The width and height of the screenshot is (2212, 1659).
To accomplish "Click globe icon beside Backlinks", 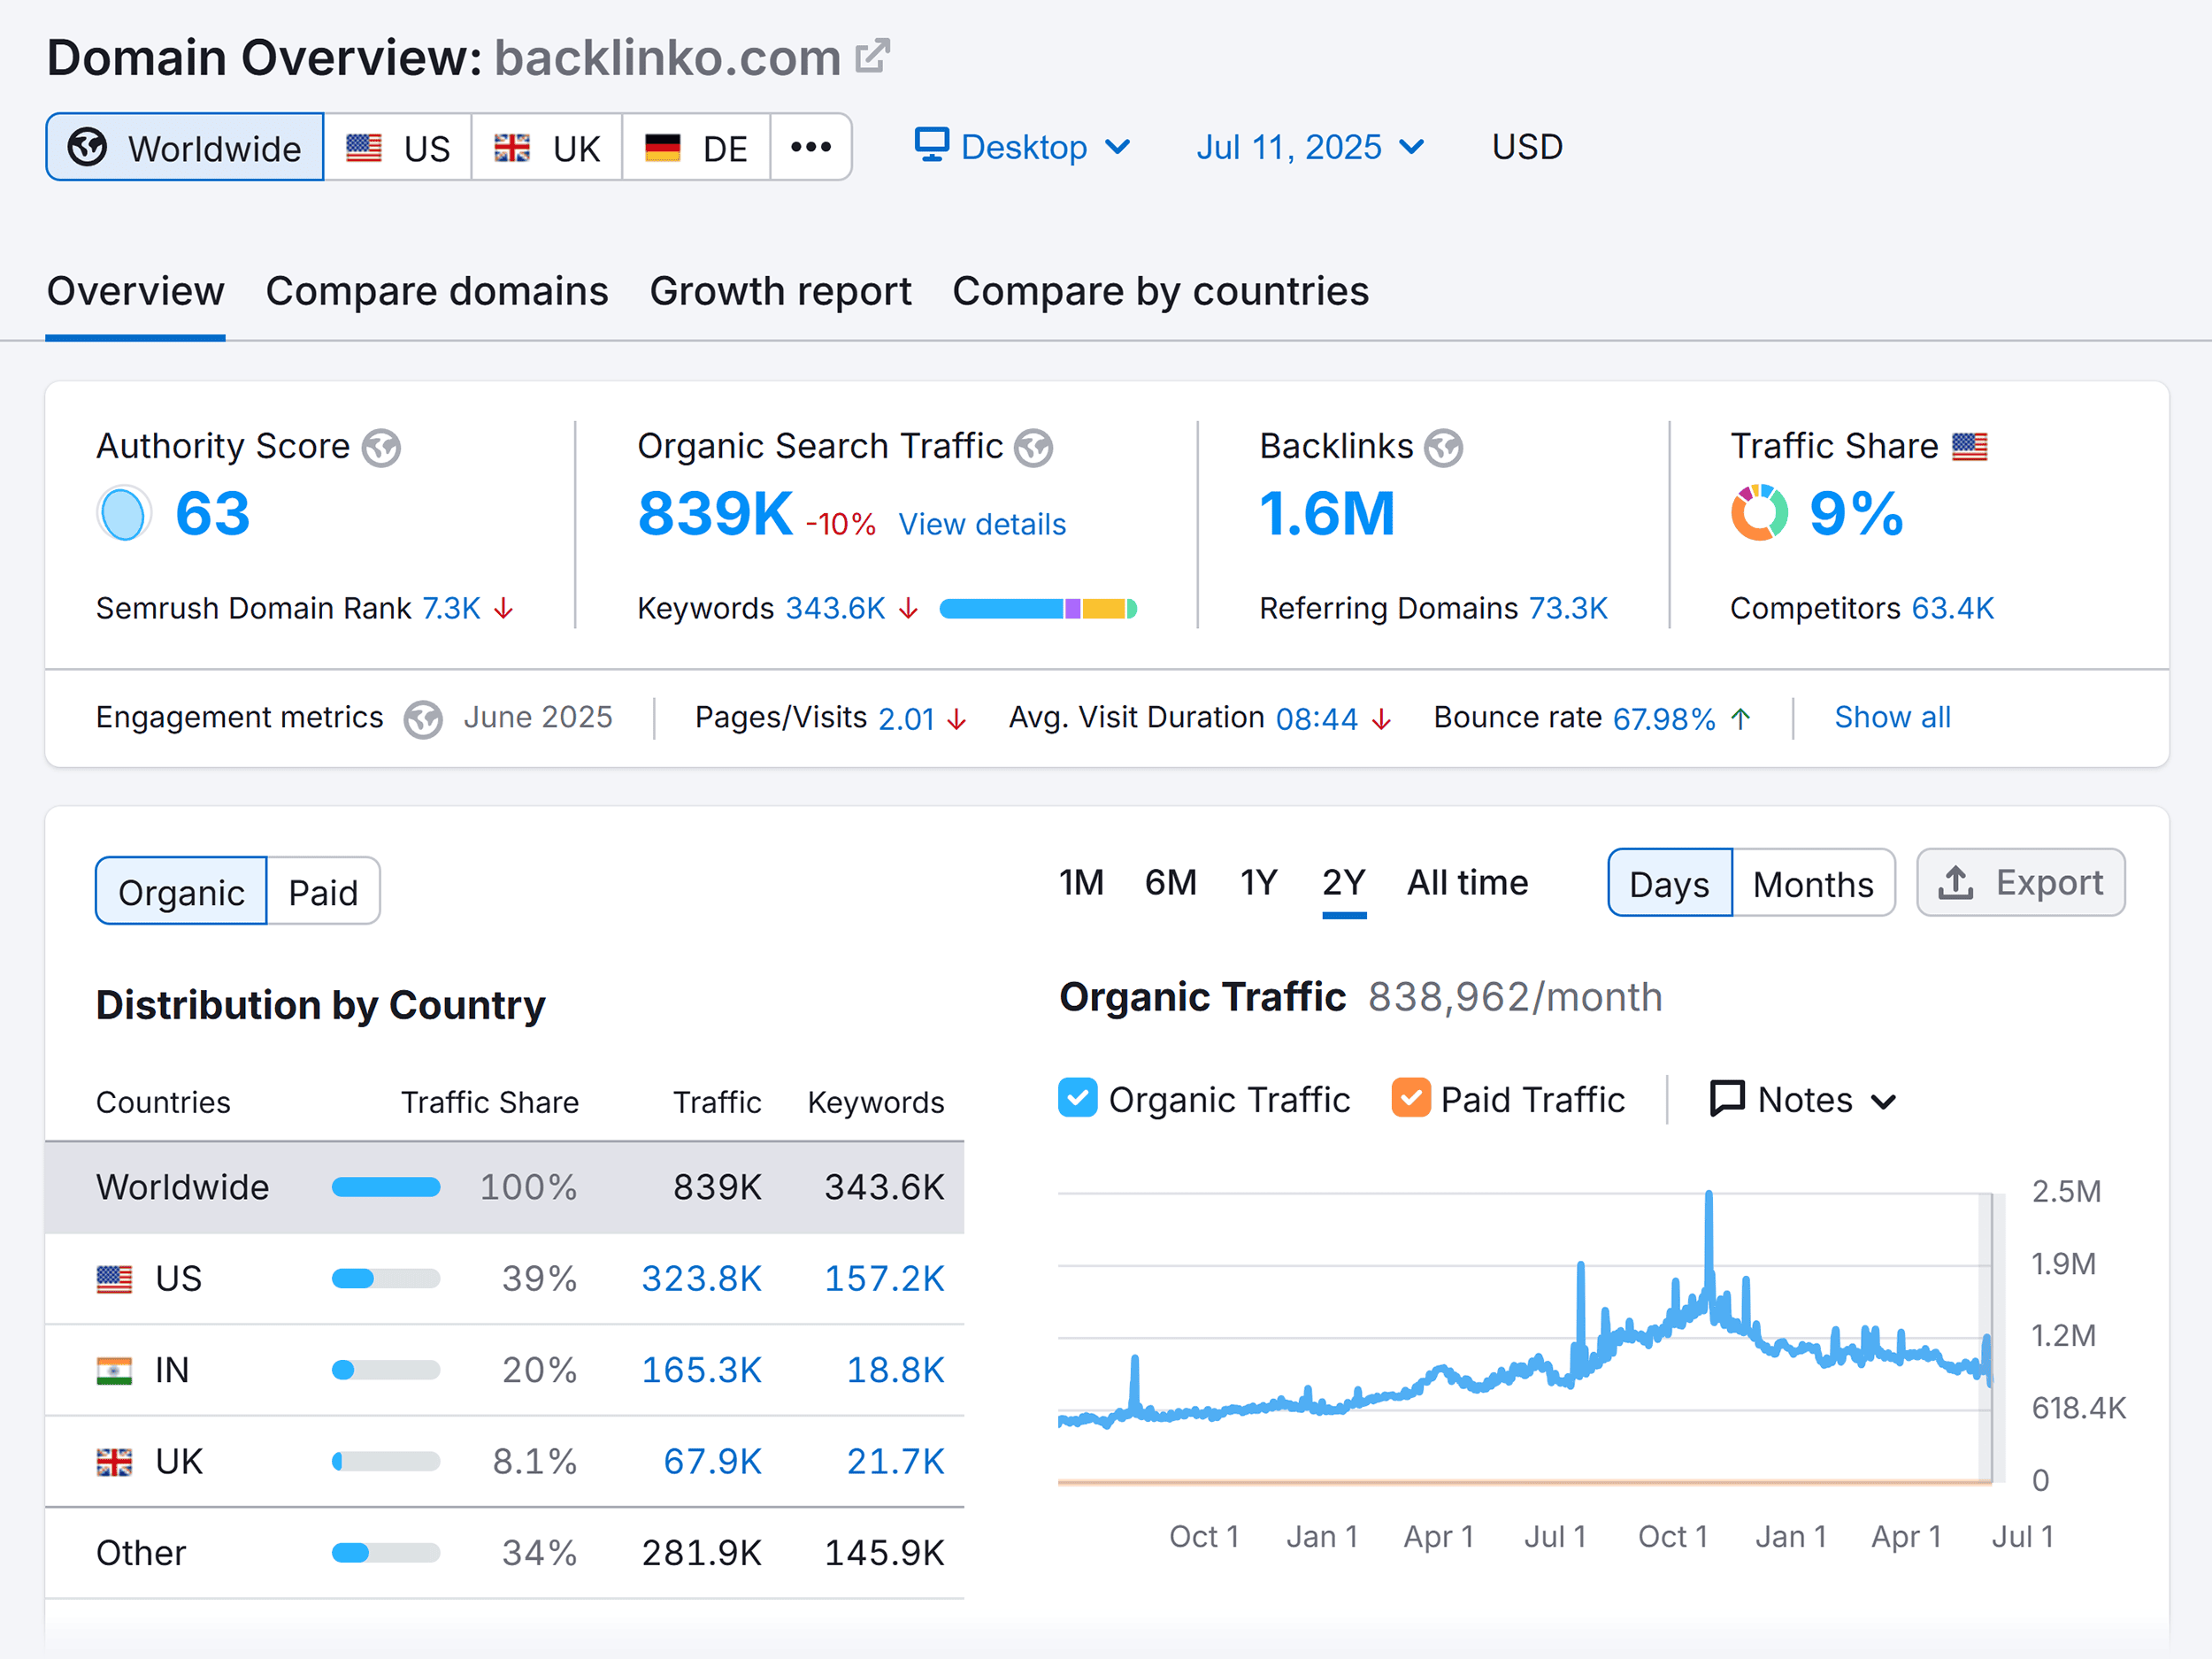I will coord(1444,448).
